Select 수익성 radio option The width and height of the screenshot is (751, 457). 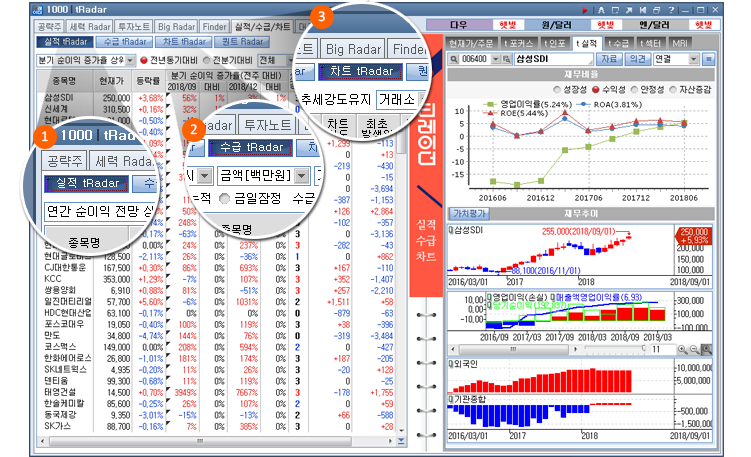(596, 90)
